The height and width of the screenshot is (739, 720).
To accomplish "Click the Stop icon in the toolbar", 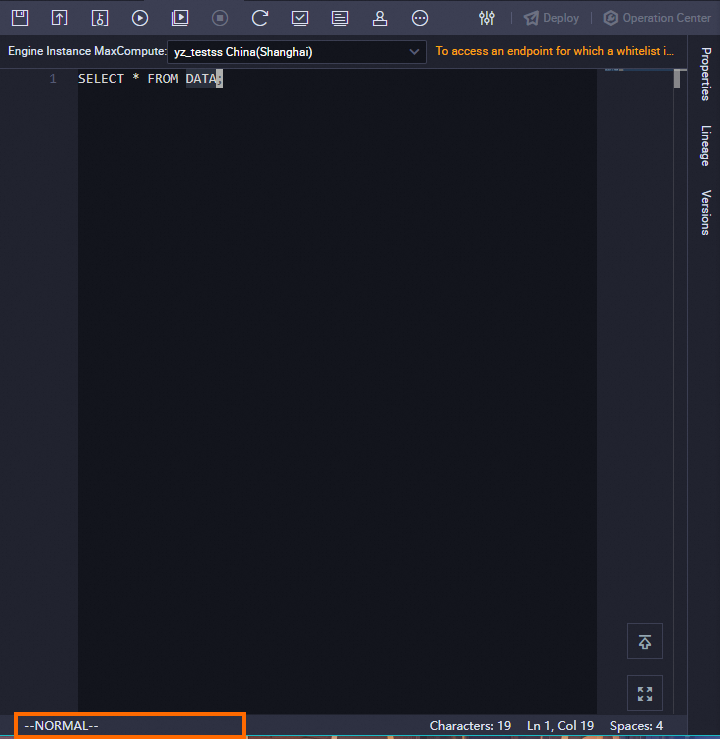I will tap(220, 18).
